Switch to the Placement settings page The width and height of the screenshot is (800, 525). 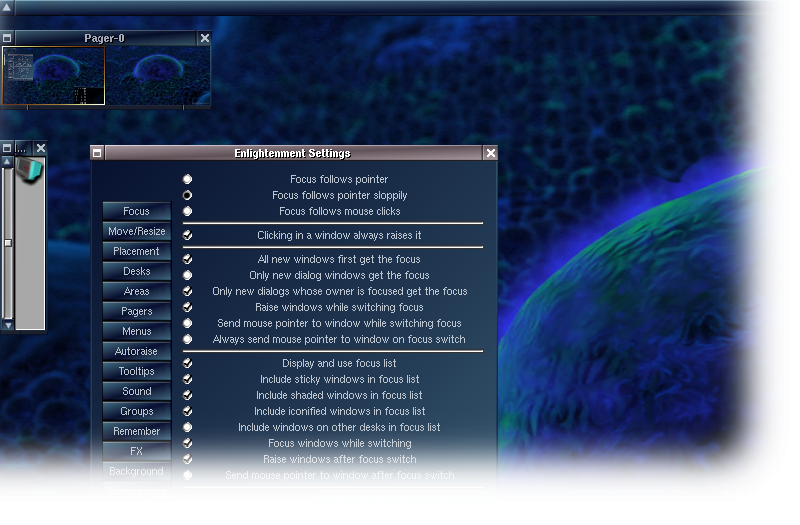136,251
